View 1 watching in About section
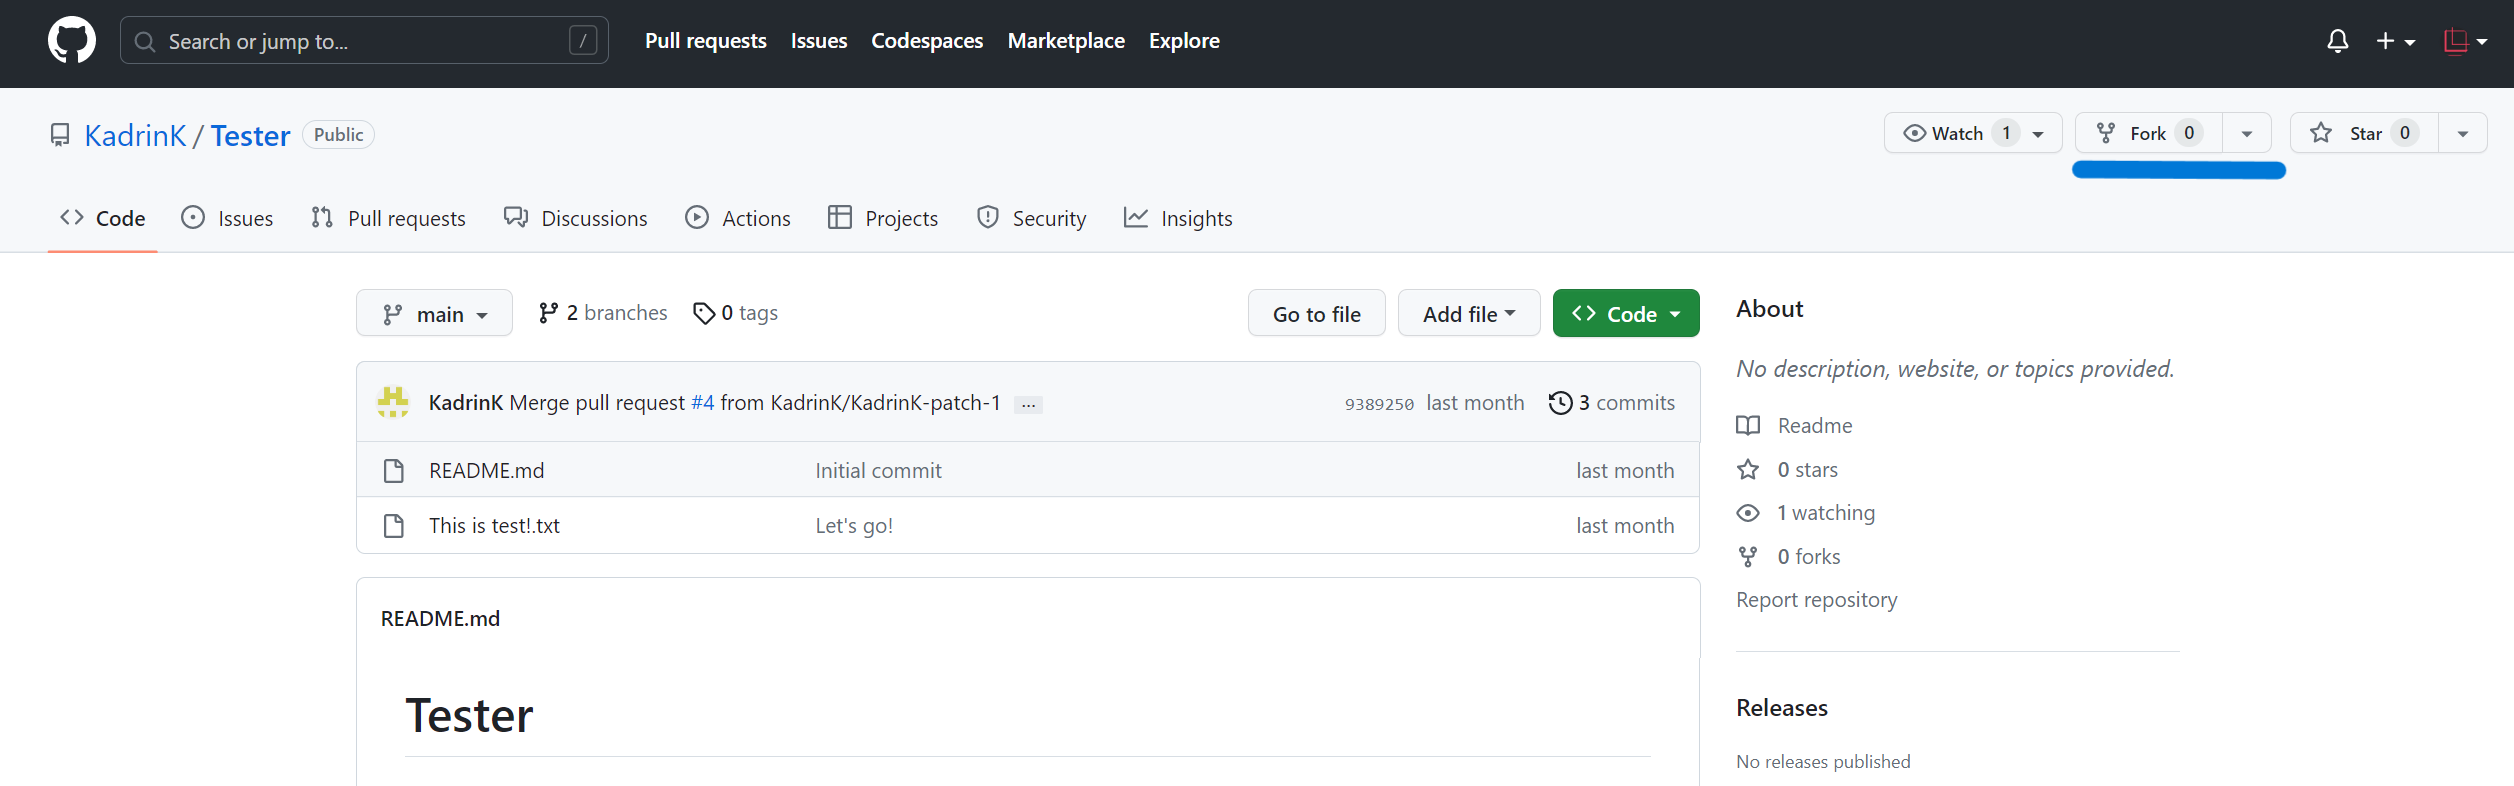Viewport: 2514px width, 786px height. pos(1826,512)
